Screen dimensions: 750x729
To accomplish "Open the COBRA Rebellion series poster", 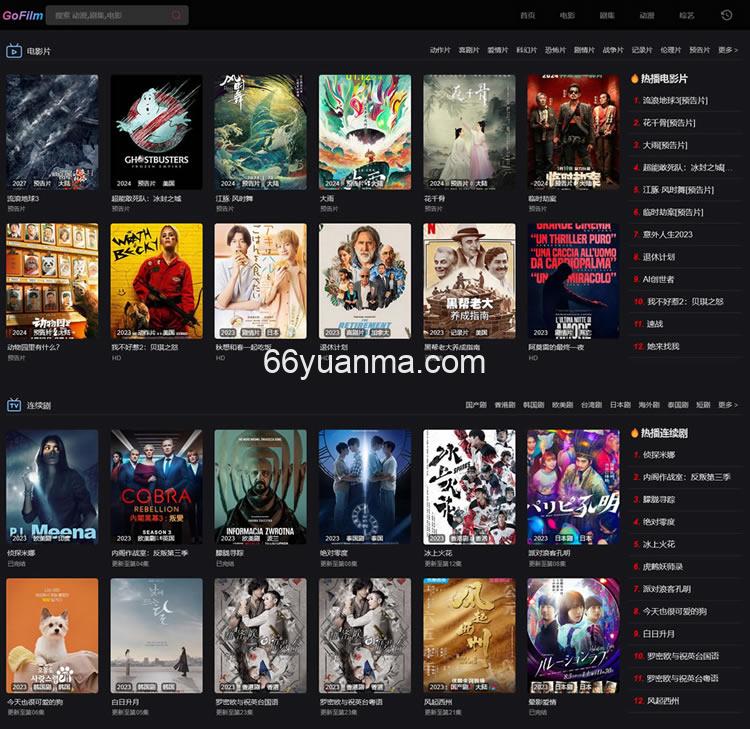I will click(156, 487).
